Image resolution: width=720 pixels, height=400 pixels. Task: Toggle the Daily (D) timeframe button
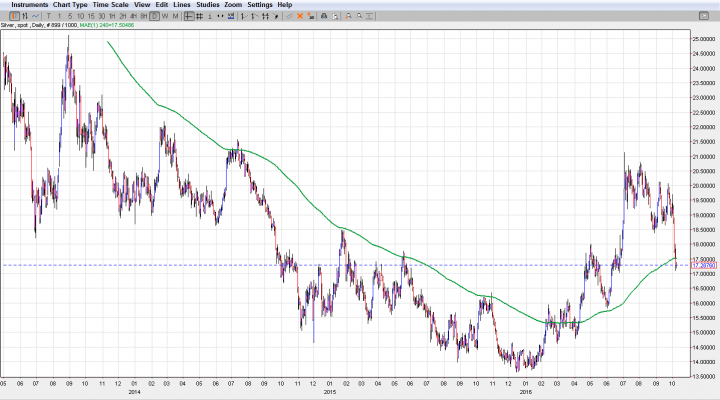153,17
